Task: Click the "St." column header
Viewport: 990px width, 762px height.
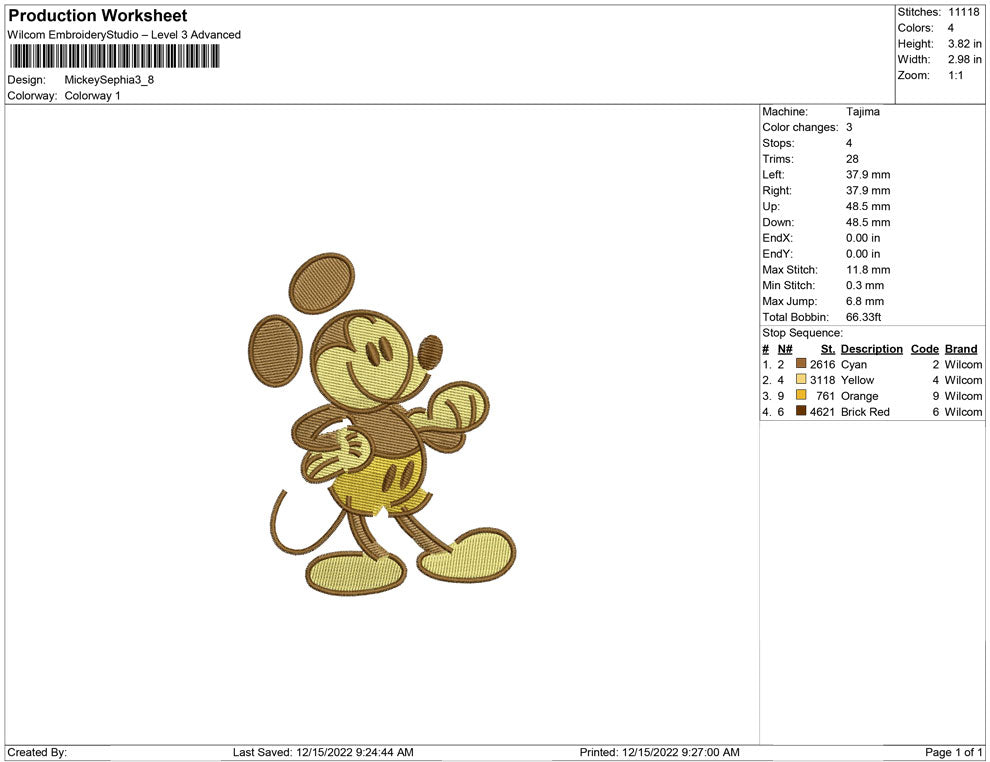Action: point(828,349)
